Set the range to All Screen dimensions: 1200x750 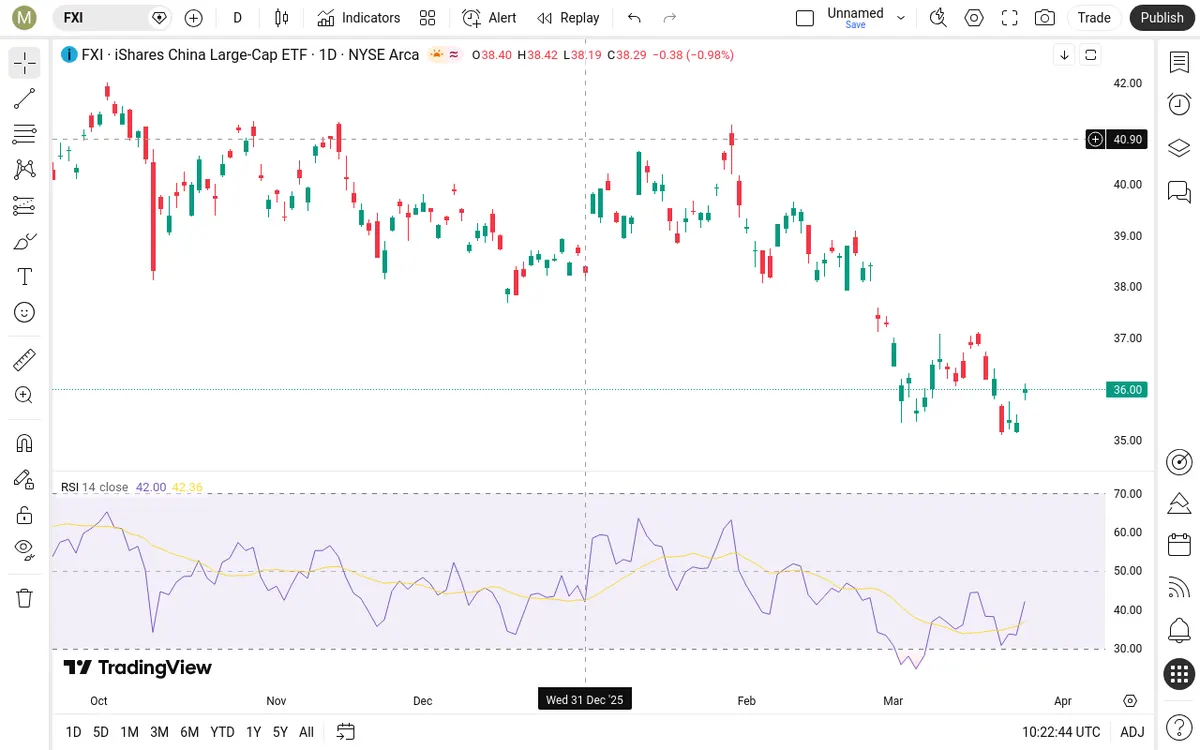306,732
